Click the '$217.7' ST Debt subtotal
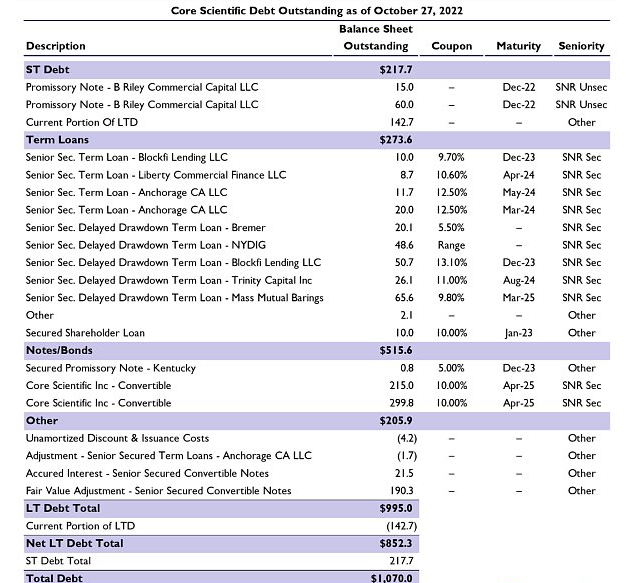 pyautogui.click(x=396, y=70)
